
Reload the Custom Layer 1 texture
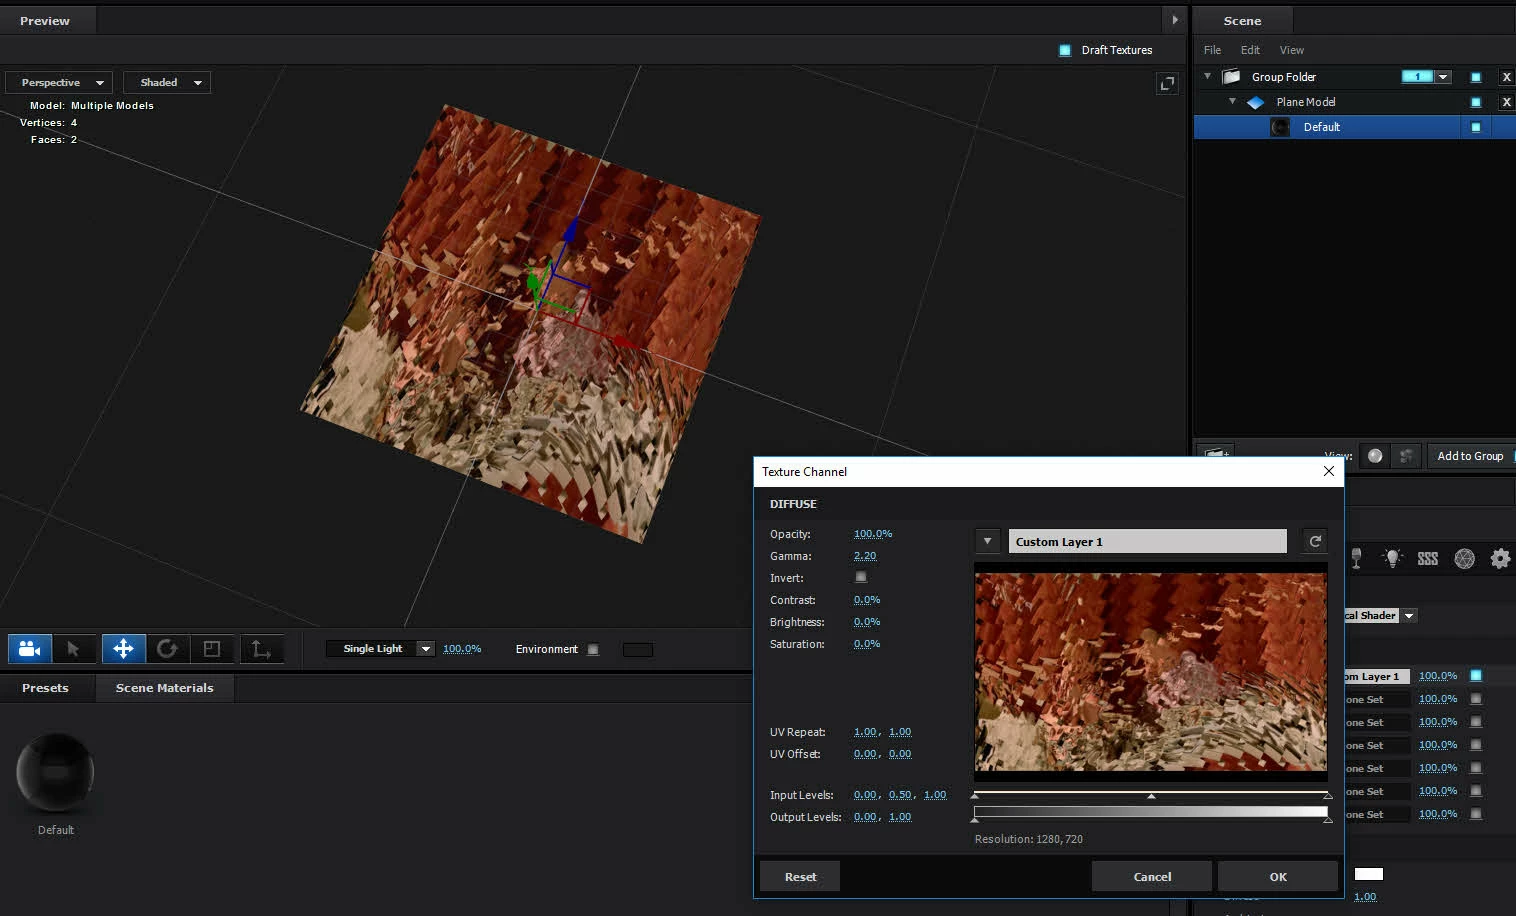pyautogui.click(x=1315, y=541)
